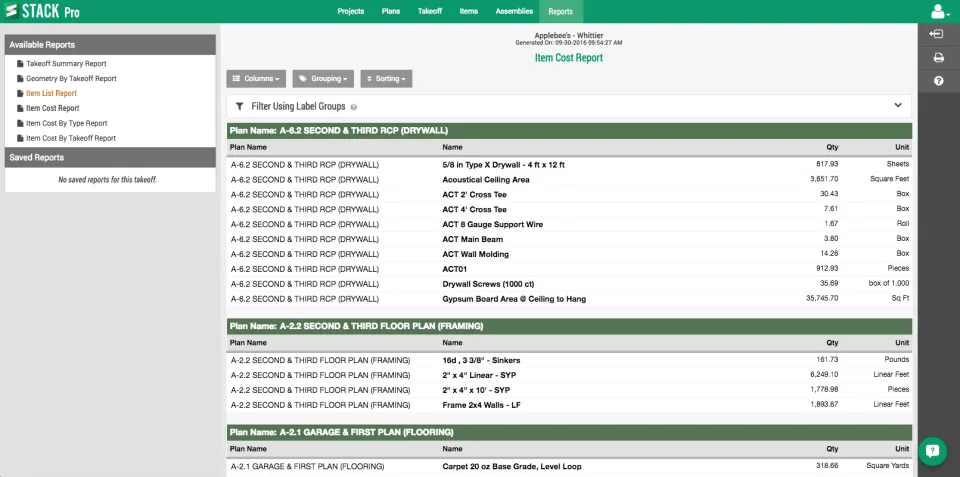Select the ACT Main Beam item
The height and width of the screenshot is (477, 960).
473,239
